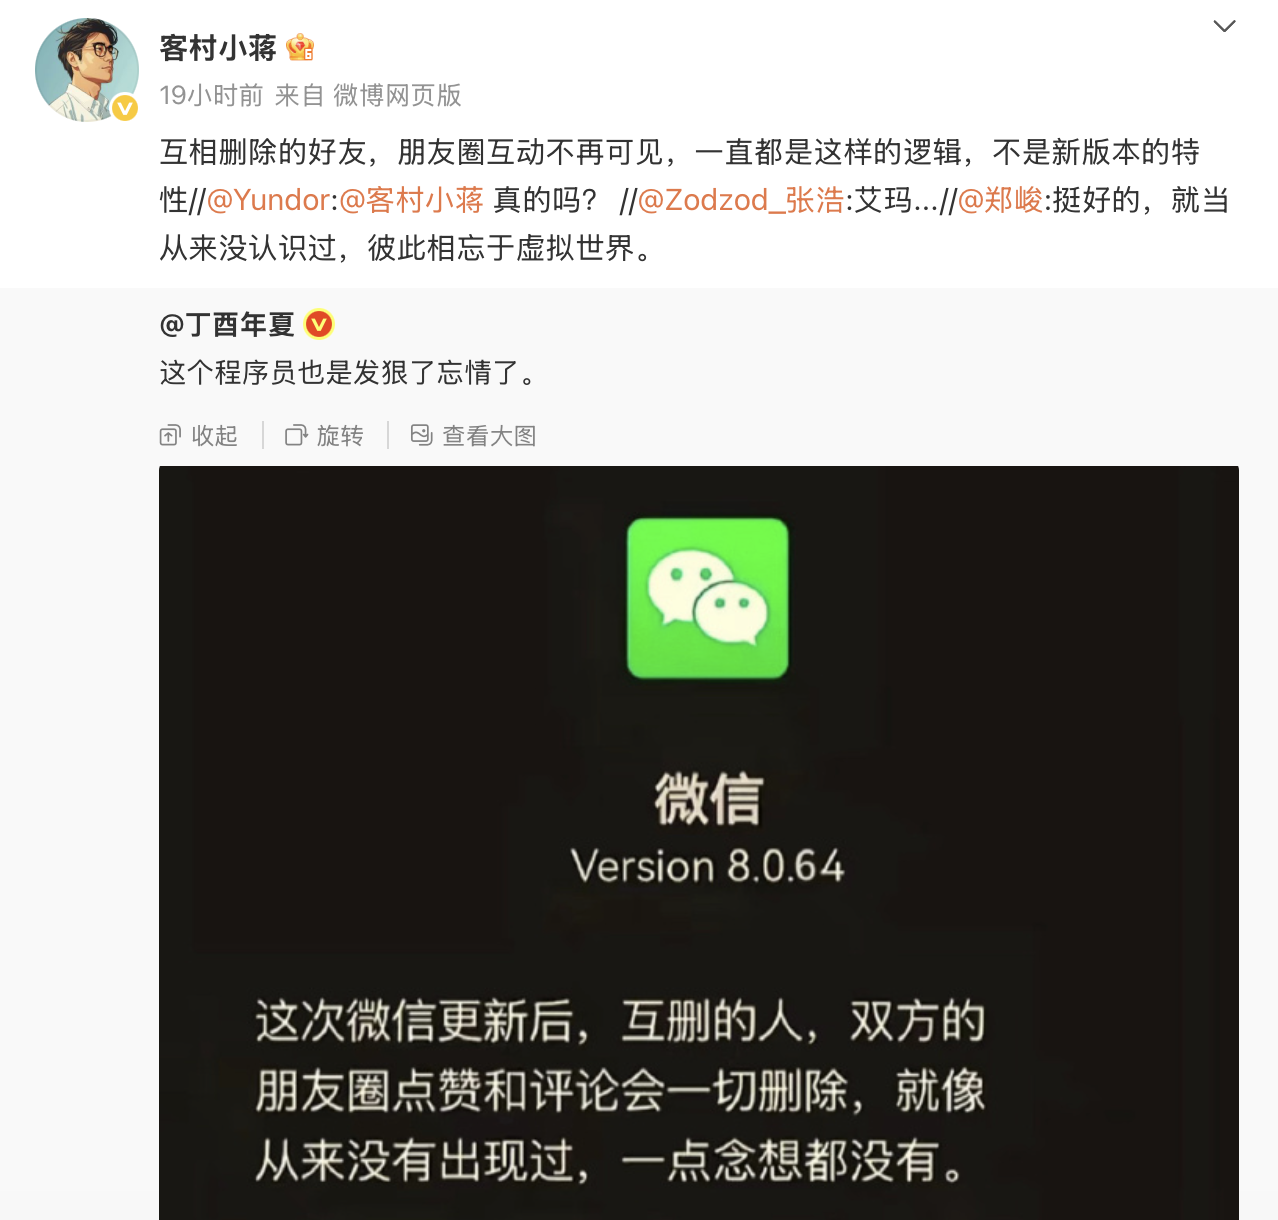
Task: Open the @客村小蒋 mention in post text
Action: (x=412, y=200)
